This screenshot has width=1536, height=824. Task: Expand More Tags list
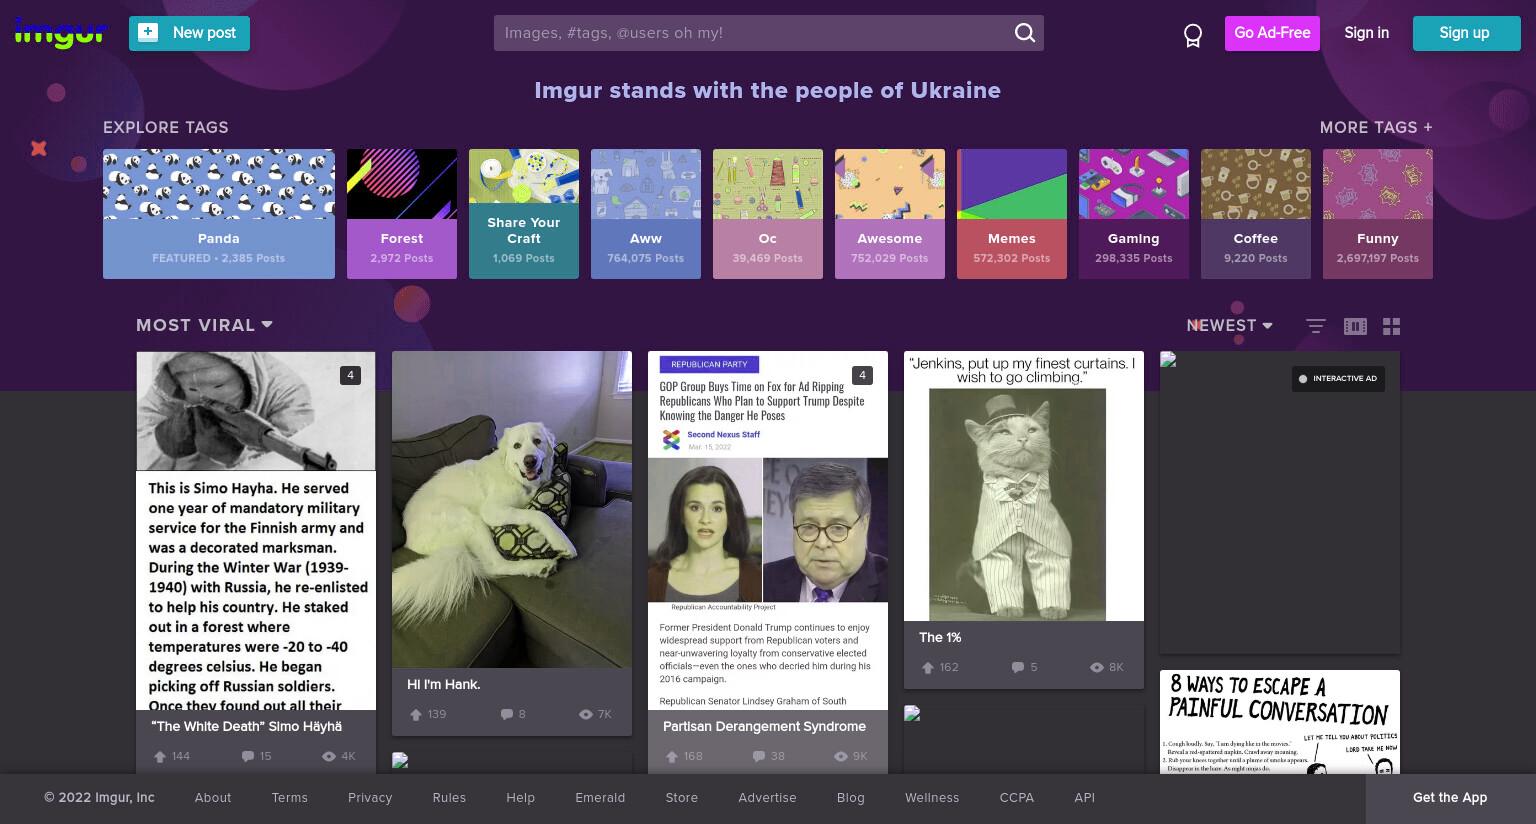[x=1376, y=127]
